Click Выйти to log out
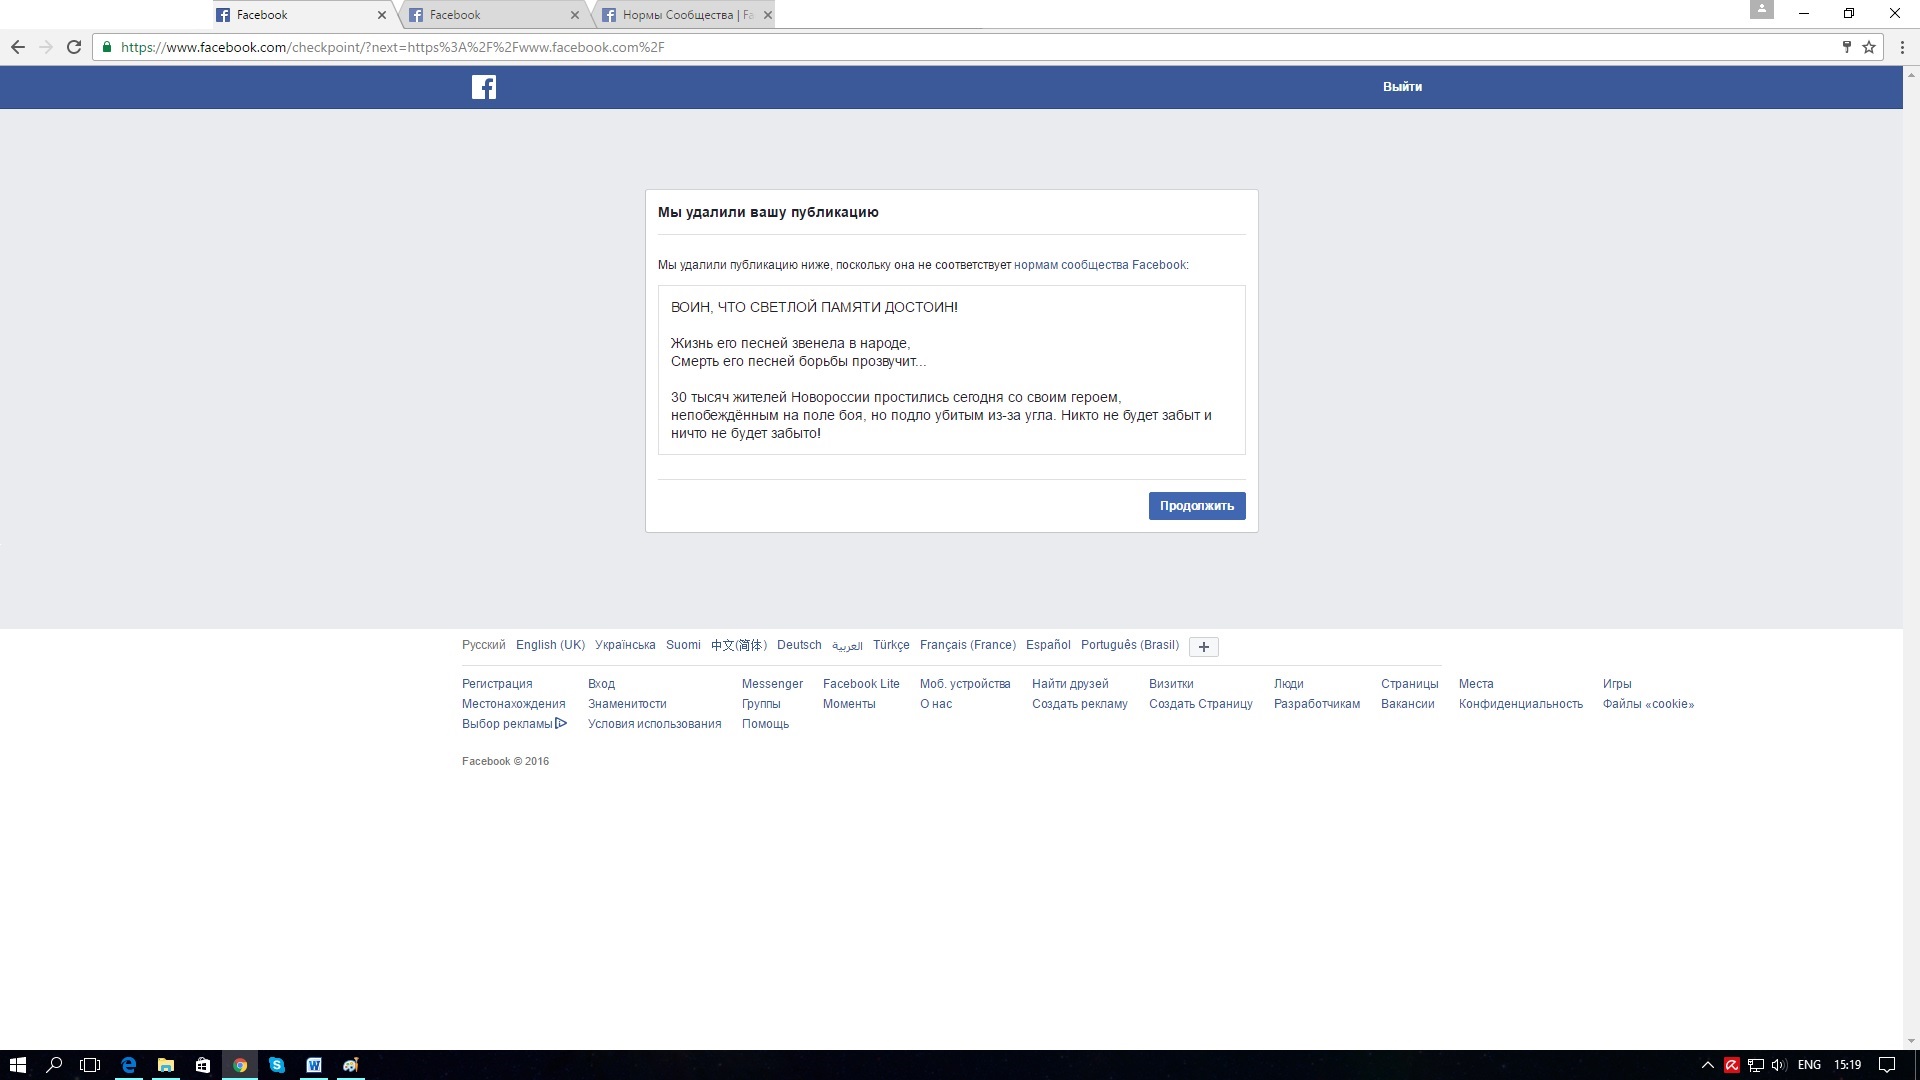The height and width of the screenshot is (1080, 1920). click(1402, 87)
